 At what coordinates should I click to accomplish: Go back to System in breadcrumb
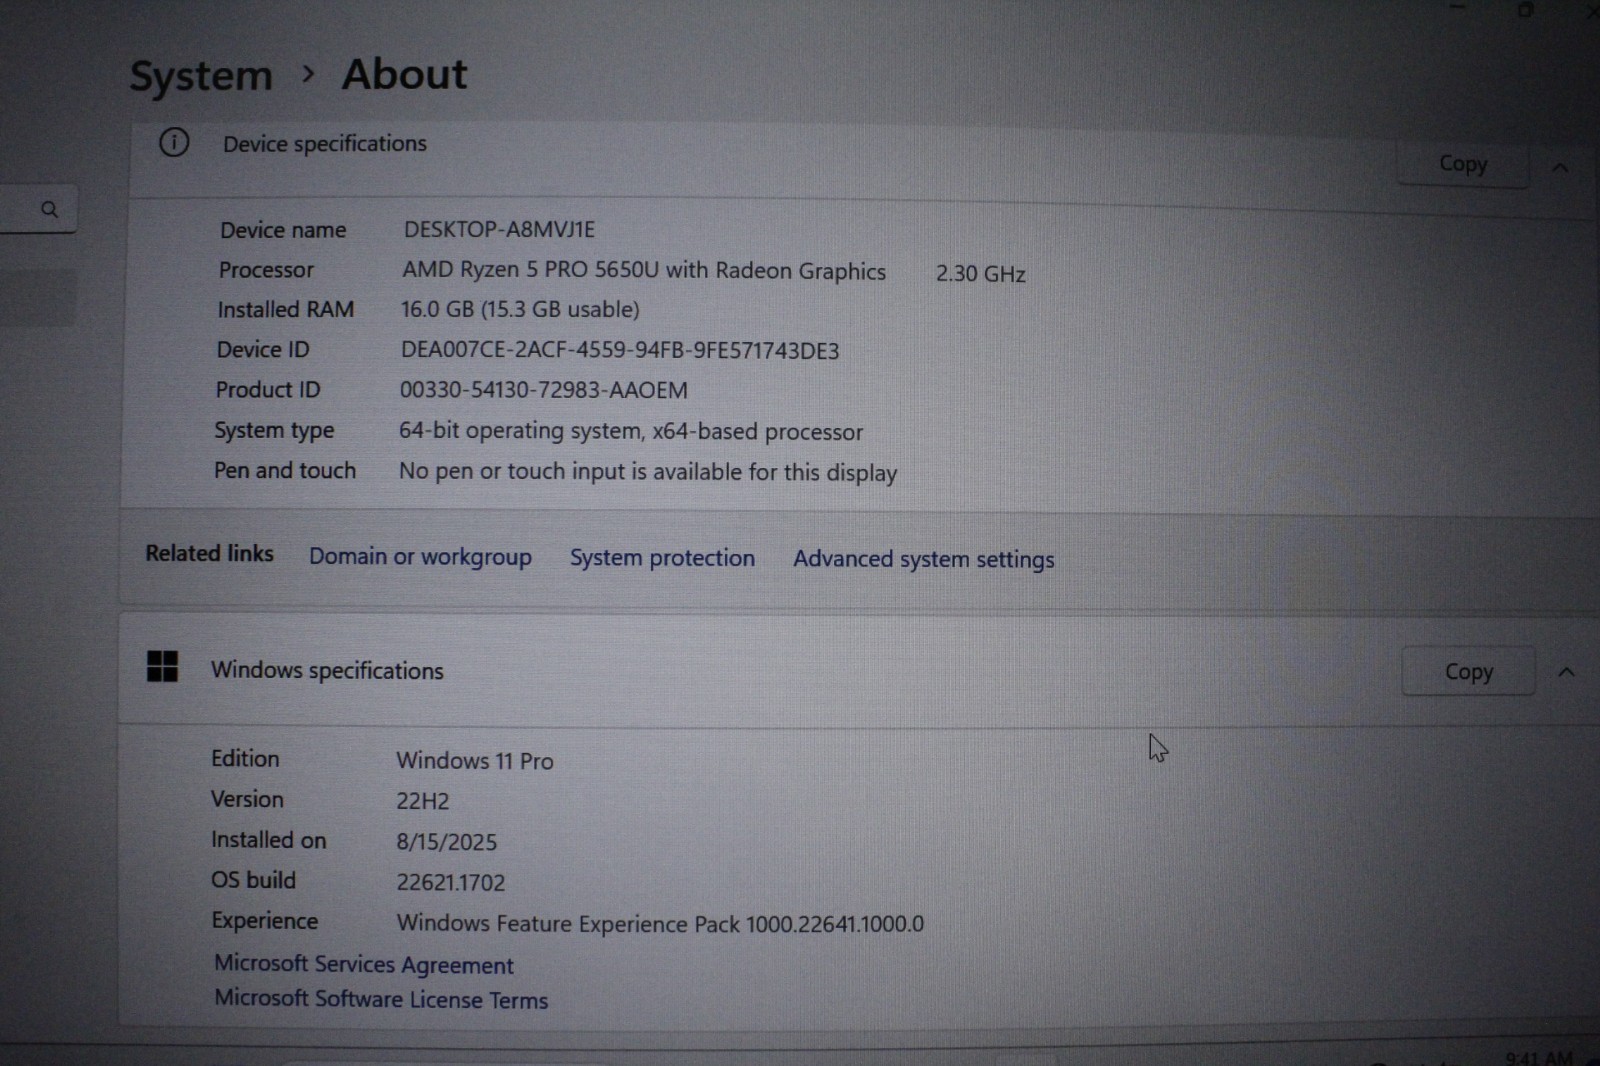(201, 76)
